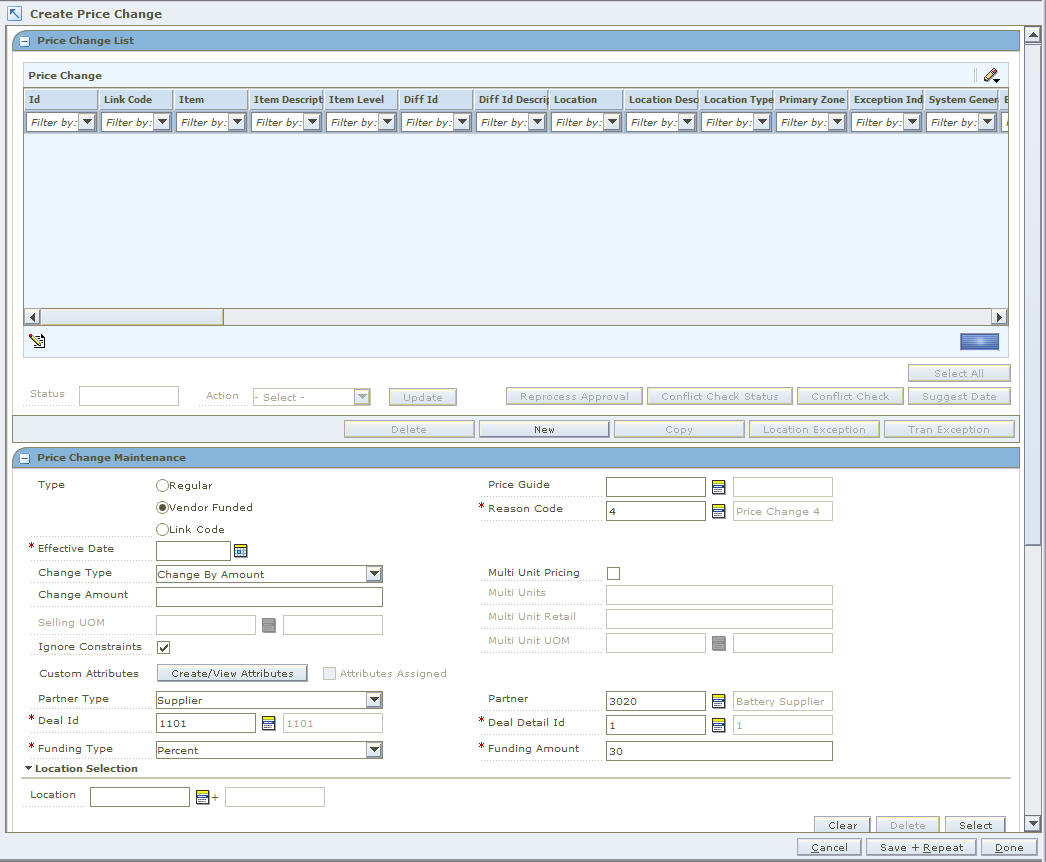
Task: Click the Effective Date input field
Action: (193, 550)
